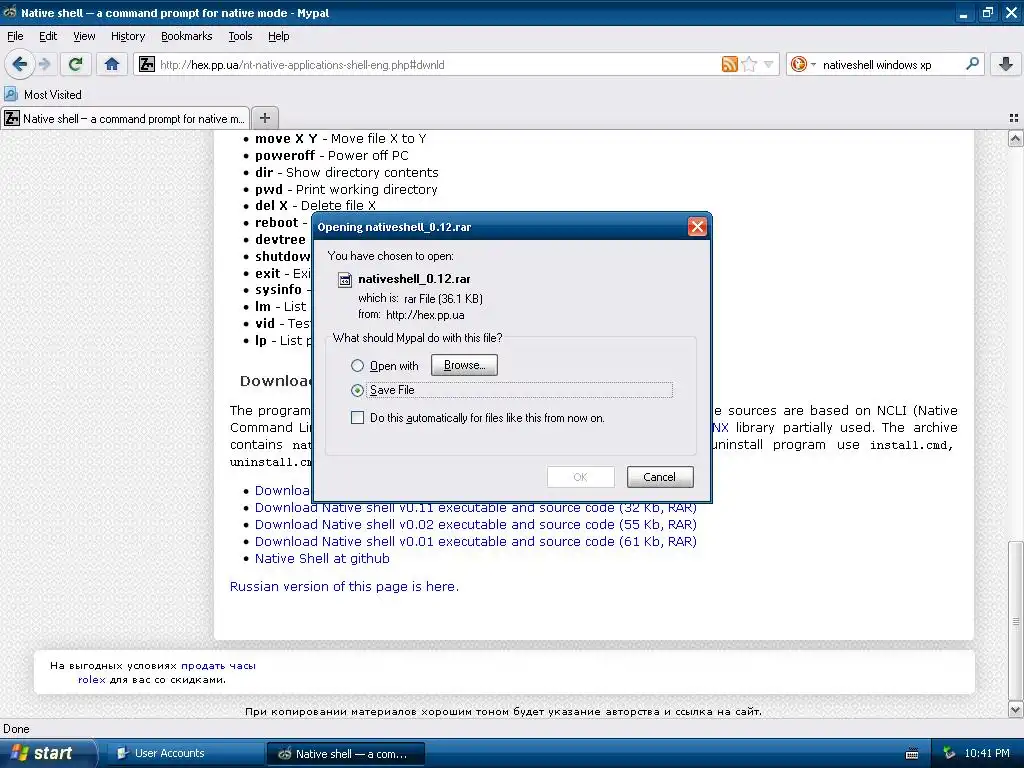Click the network tray icon

pos(949,753)
